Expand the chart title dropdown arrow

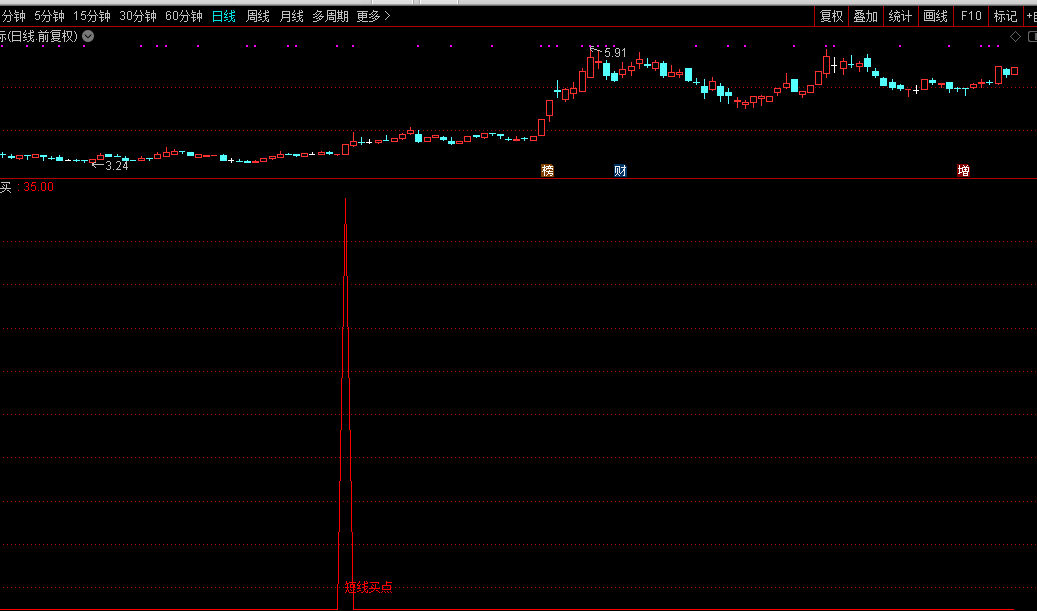(88, 36)
